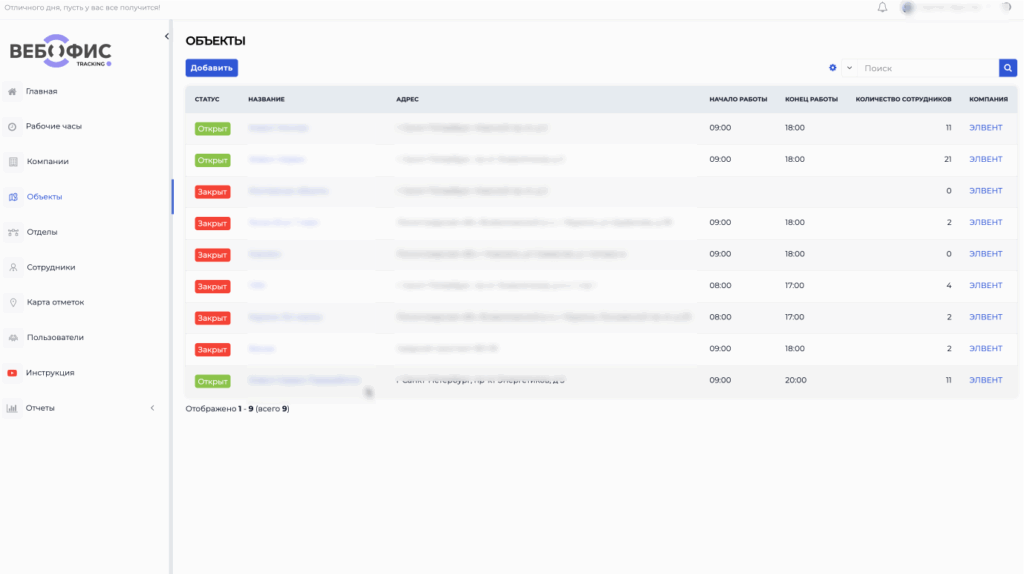The width and height of the screenshot is (1024, 574).
Task: Open table settings gear icon
Action: tap(832, 68)
